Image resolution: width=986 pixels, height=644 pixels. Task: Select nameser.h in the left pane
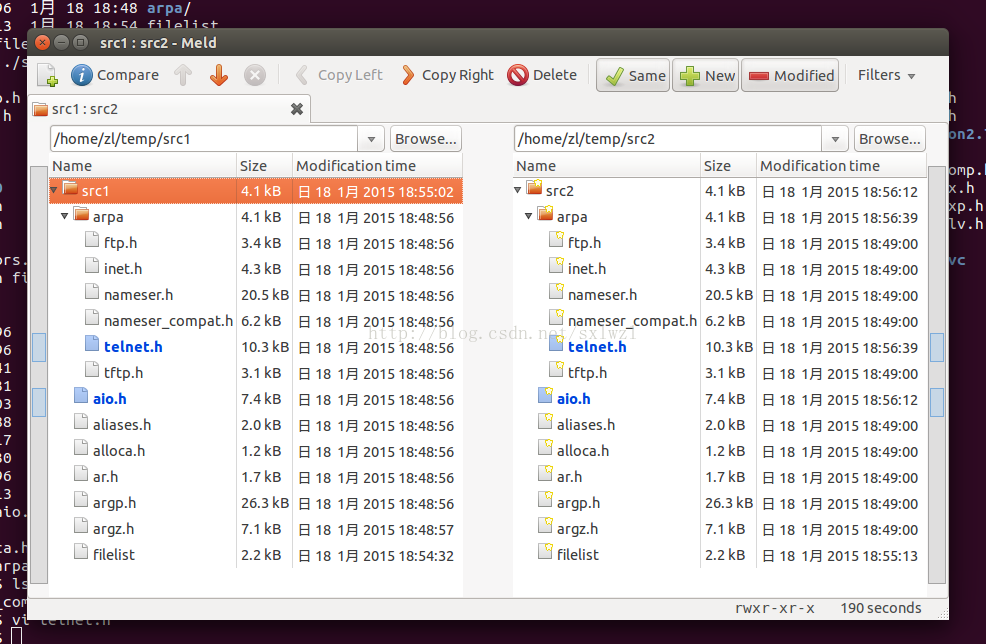138,294
